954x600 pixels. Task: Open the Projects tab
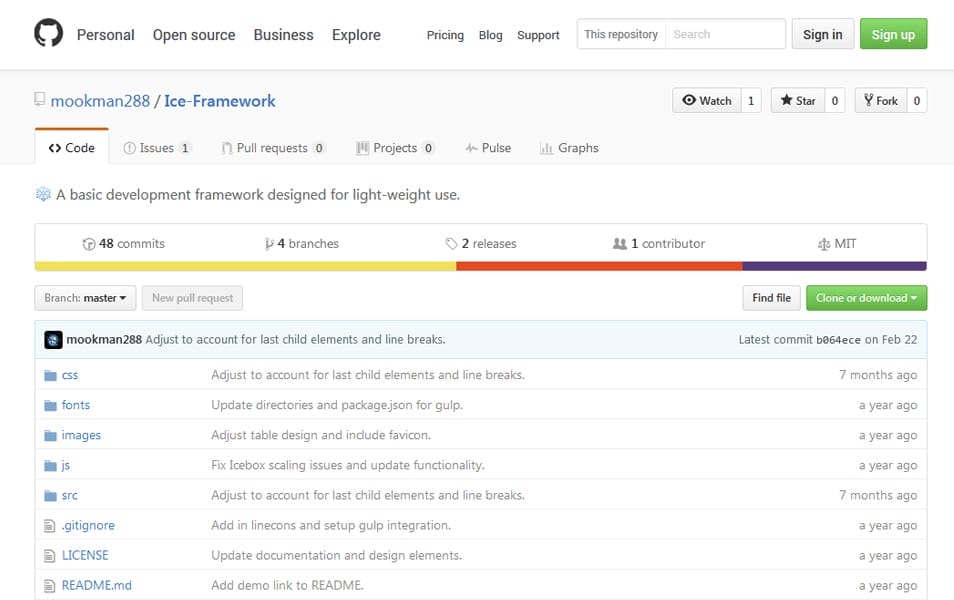[x=395, y=148]
